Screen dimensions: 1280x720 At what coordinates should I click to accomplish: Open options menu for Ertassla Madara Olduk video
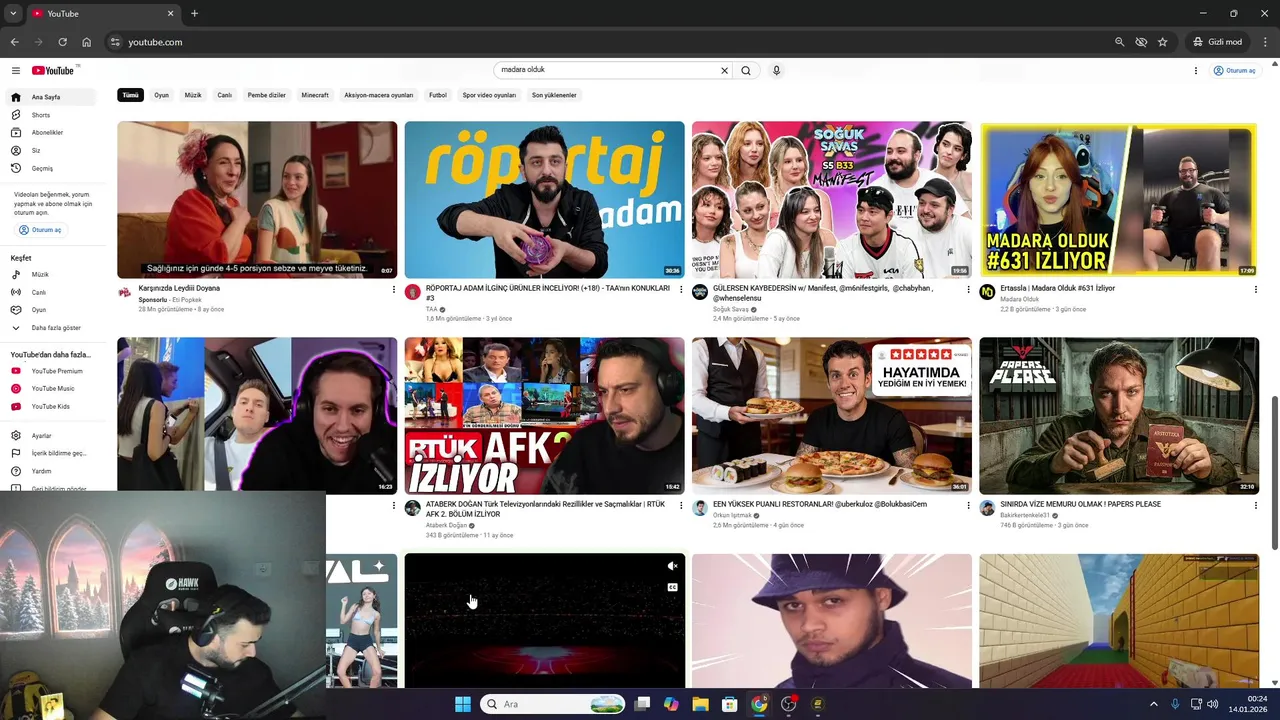[1255, 289]
